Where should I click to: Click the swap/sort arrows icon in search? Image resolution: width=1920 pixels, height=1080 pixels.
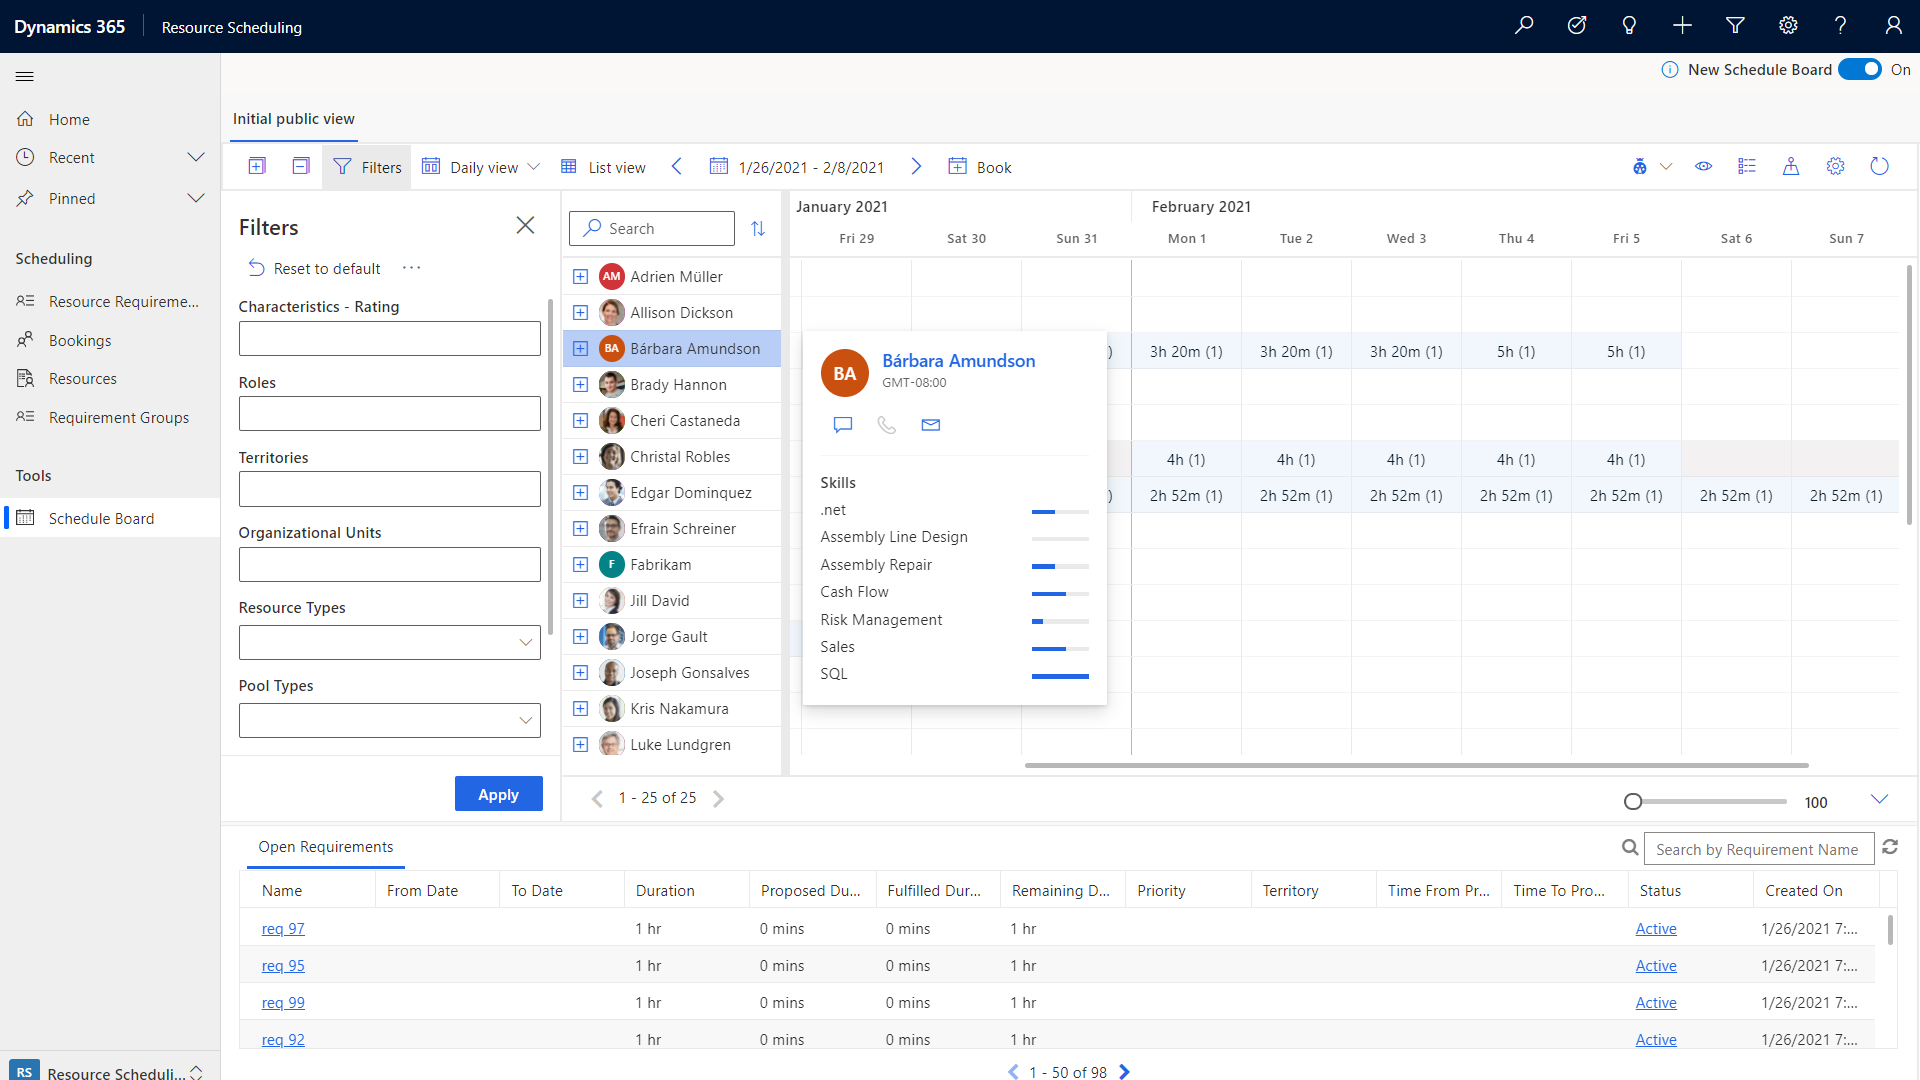pos(758,227)
